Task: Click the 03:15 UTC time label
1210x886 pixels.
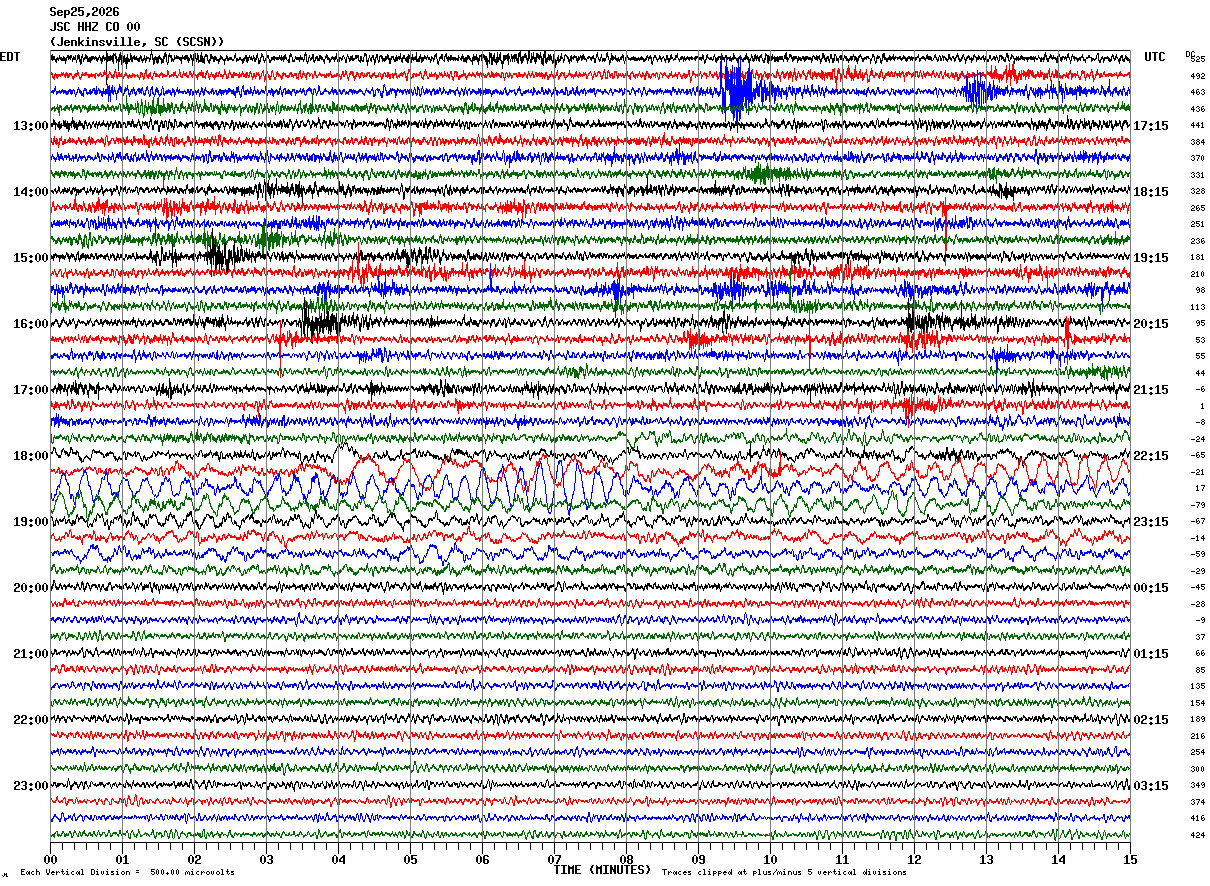Action: (x=1151, y=786)
